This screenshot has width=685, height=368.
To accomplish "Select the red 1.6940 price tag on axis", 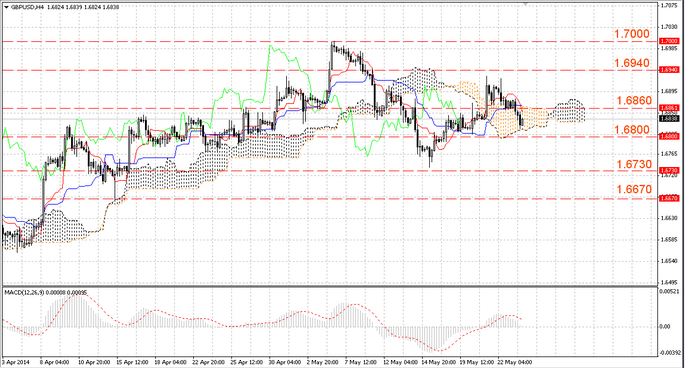I will 669,70.
